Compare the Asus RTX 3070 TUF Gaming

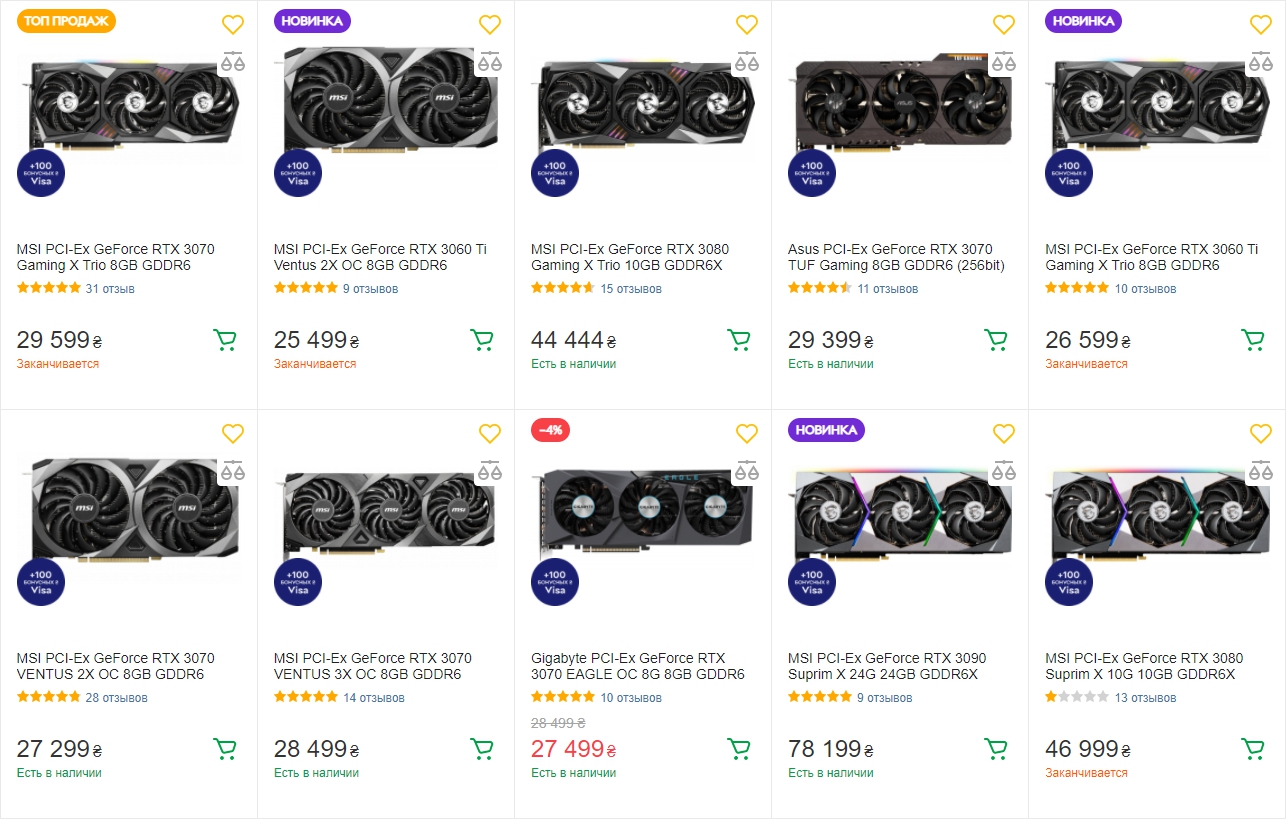pos(1003,61)
